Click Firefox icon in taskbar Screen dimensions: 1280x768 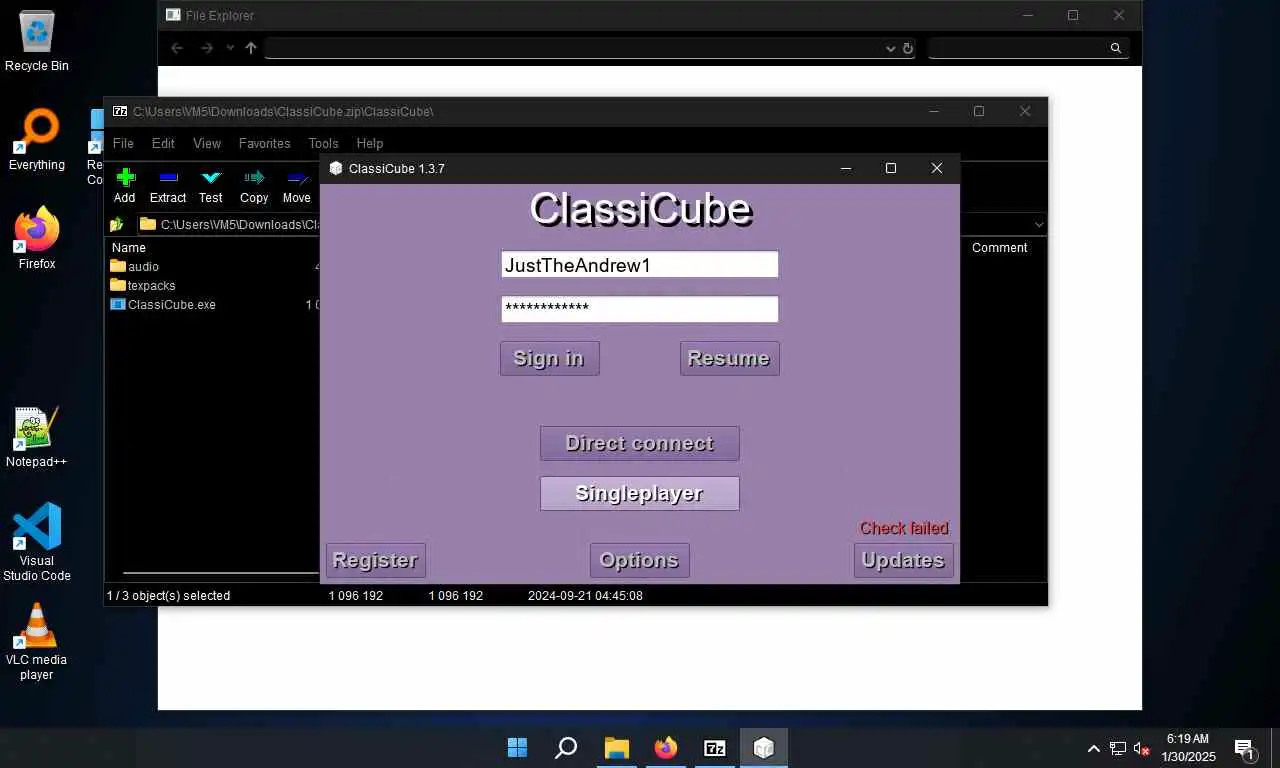tap(665, 748)
